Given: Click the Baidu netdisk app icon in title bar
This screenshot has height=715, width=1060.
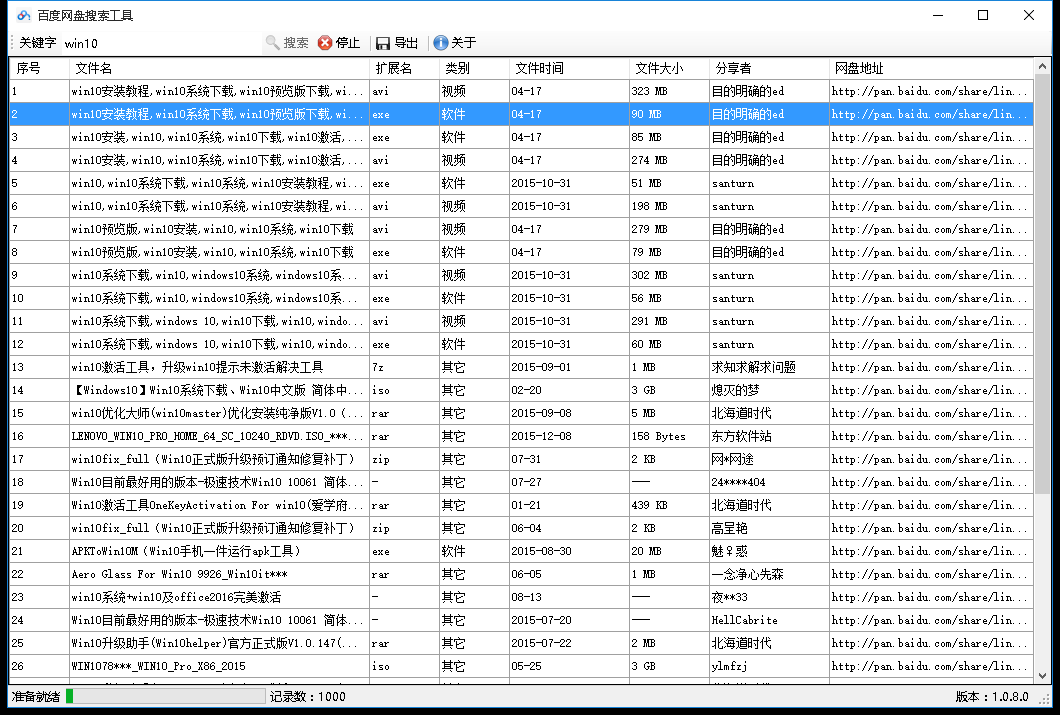Looking at the screenshot, I should [x=24, y=15].
